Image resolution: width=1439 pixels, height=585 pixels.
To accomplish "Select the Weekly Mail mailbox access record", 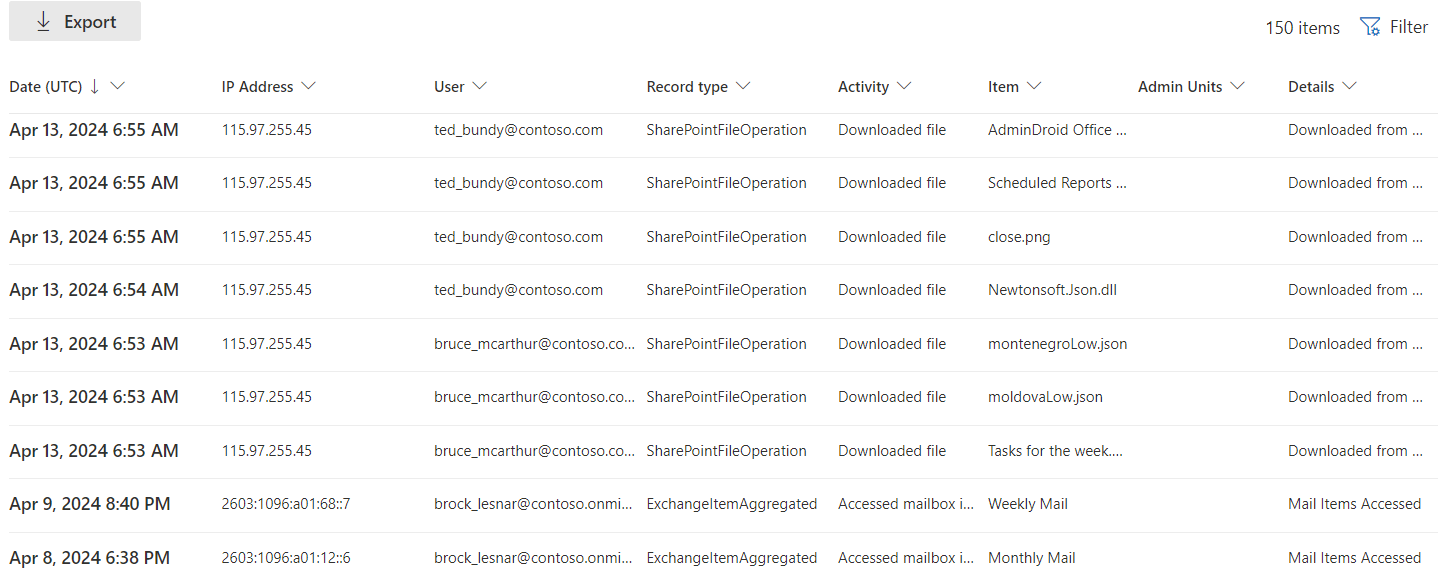I will pos(1027,504).
